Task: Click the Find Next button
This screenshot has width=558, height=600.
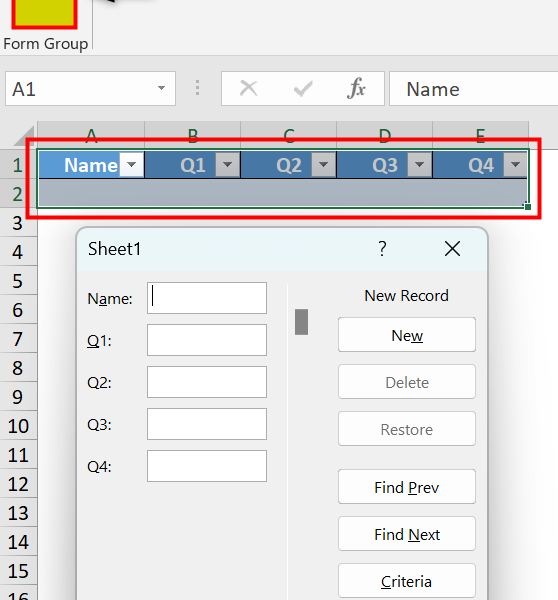Action: pyautogui.click(x=407, y=534)
